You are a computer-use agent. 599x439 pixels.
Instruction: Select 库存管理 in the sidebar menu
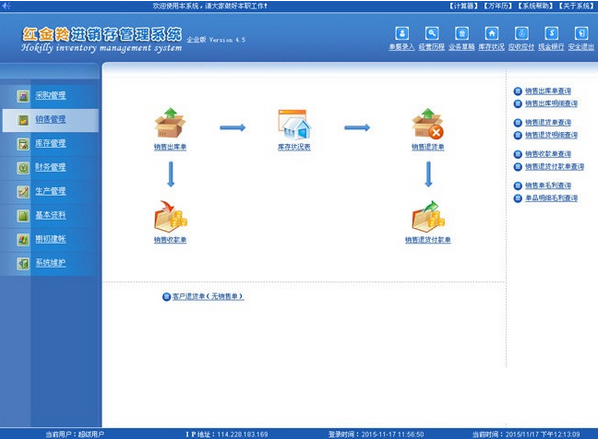point(50,144)
